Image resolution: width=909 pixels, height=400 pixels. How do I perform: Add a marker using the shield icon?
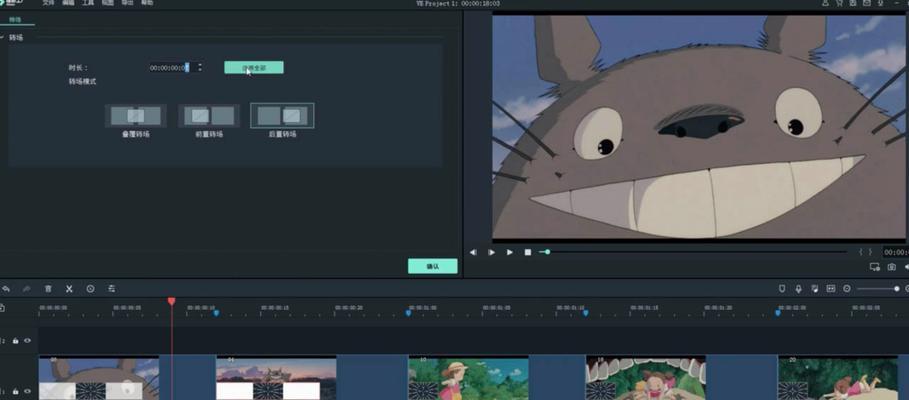pyautogui.click(x=781, y=289)
